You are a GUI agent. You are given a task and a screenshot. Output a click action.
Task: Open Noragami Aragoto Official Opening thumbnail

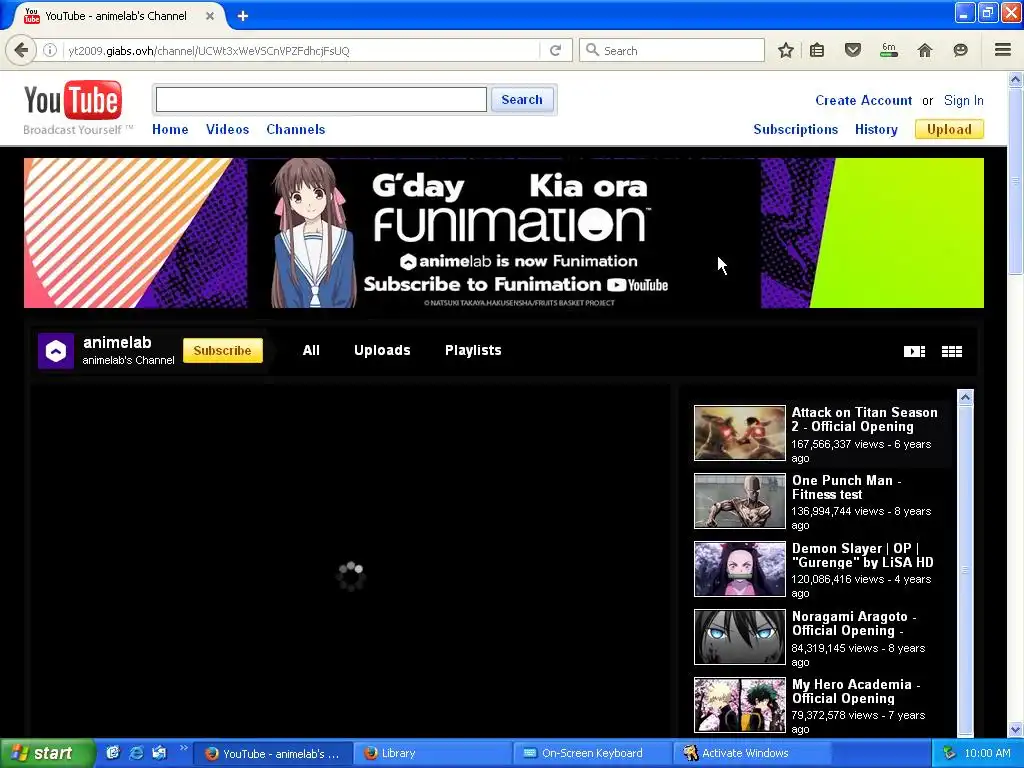739,637
